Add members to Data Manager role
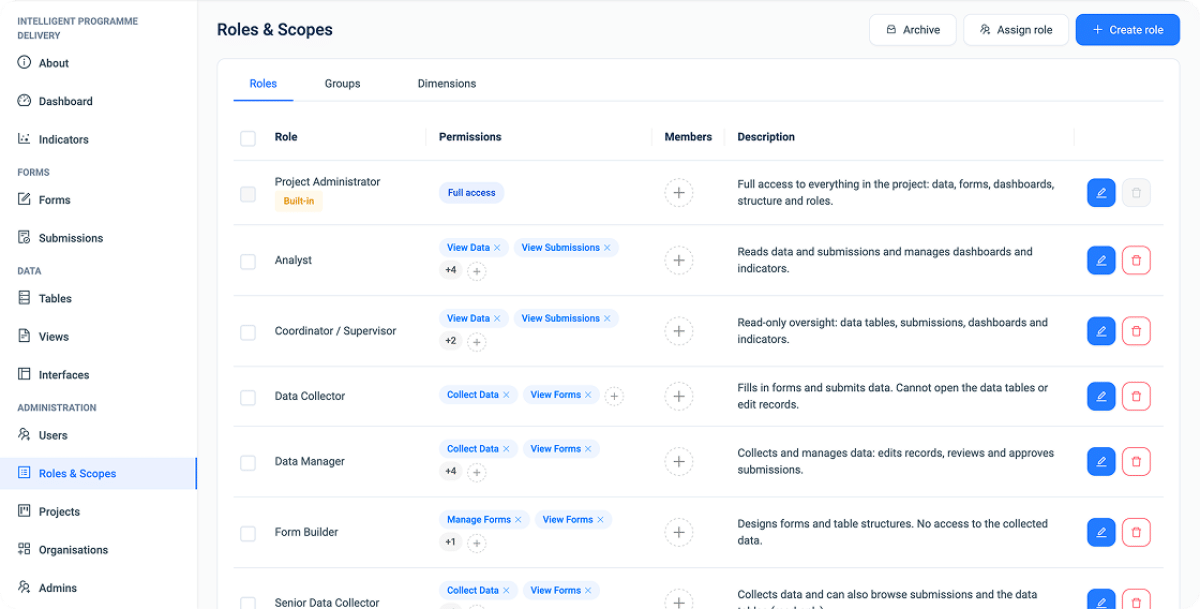This screenshot has height=609, width=1200. click(x=678, y=461)
